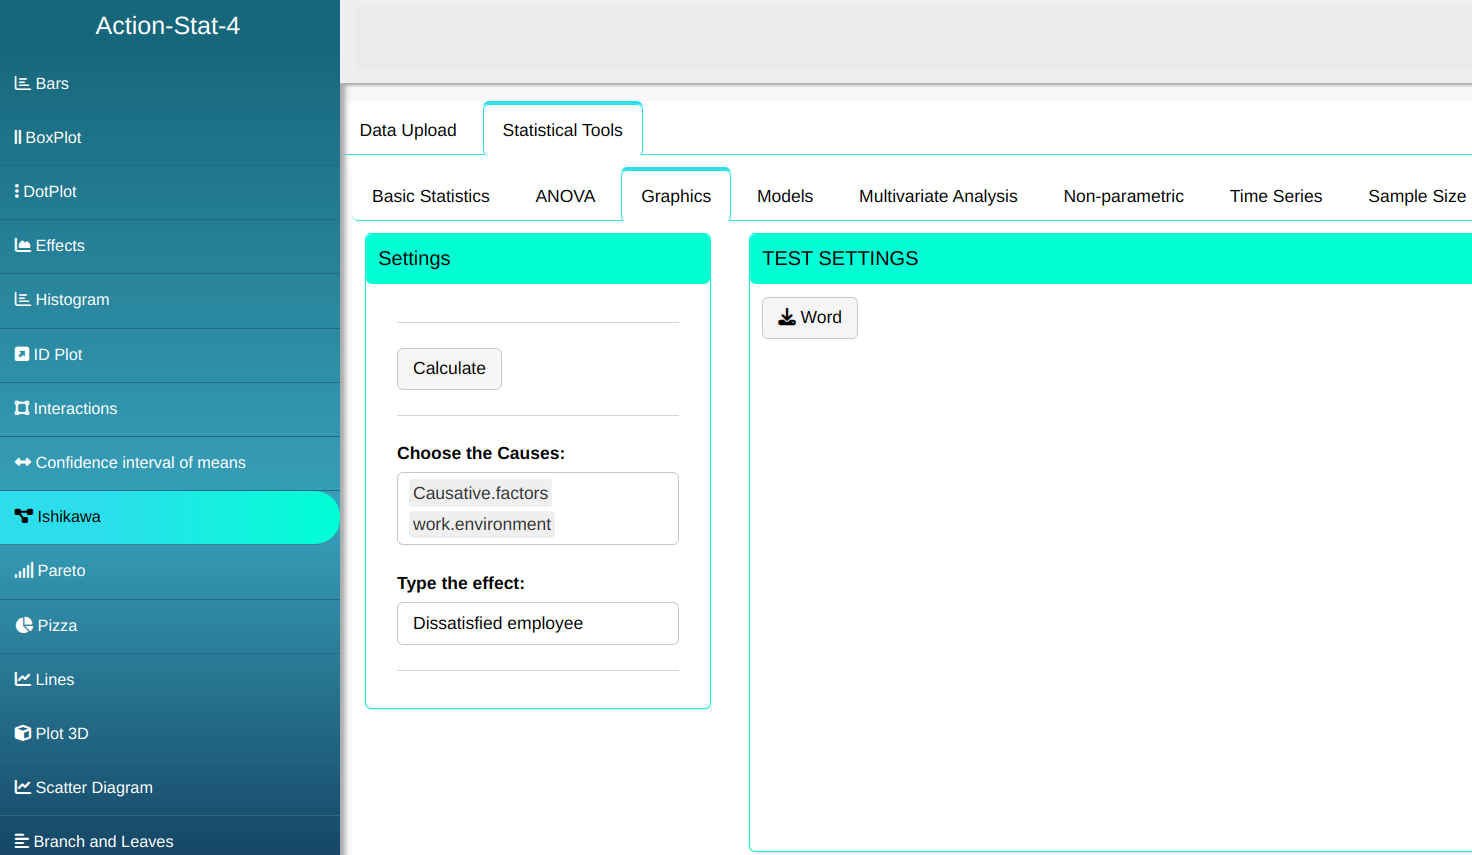Open the Interactions sidebar item
The height and width of the screenshot is (855, 1472).
point(75,409)
